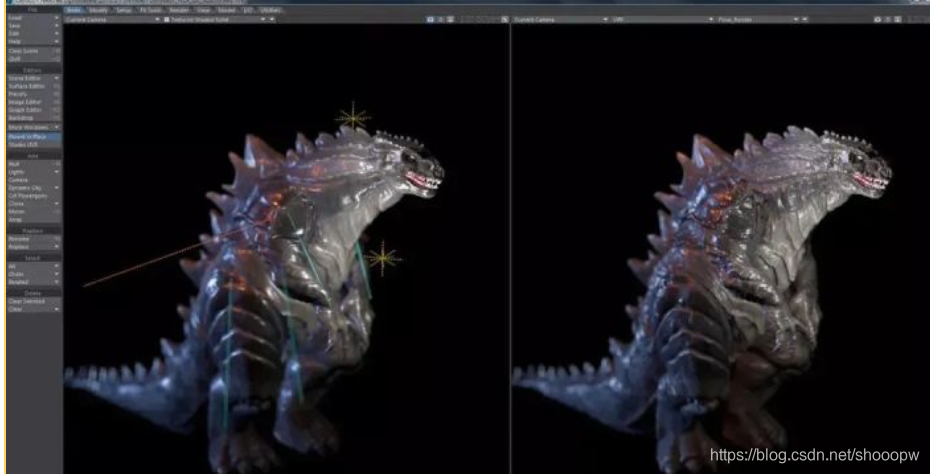Open the Clone dropdown
This screenshot has width=930, height=474.
pyautogui.click(x=34, y=203)
